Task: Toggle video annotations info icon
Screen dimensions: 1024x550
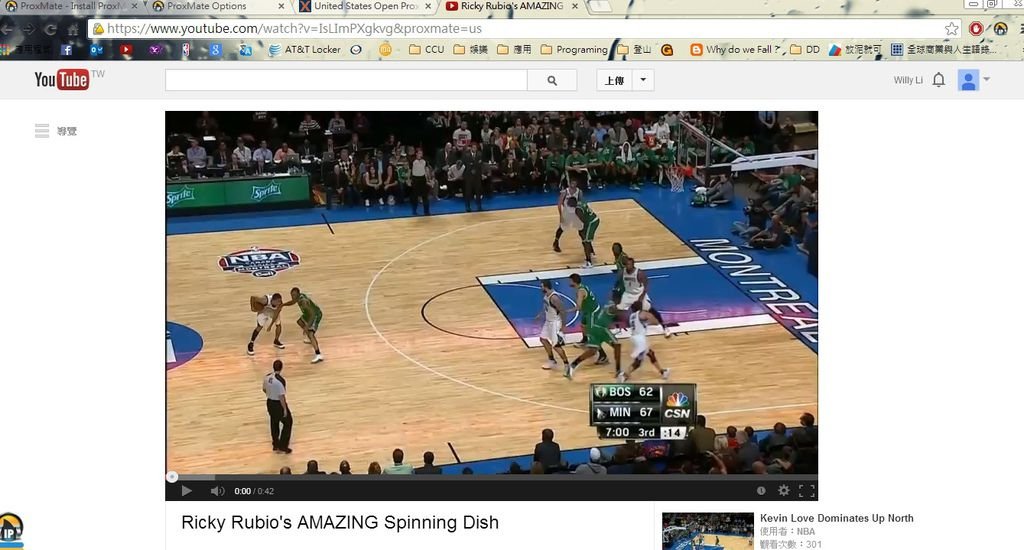Action: point(761,491)
